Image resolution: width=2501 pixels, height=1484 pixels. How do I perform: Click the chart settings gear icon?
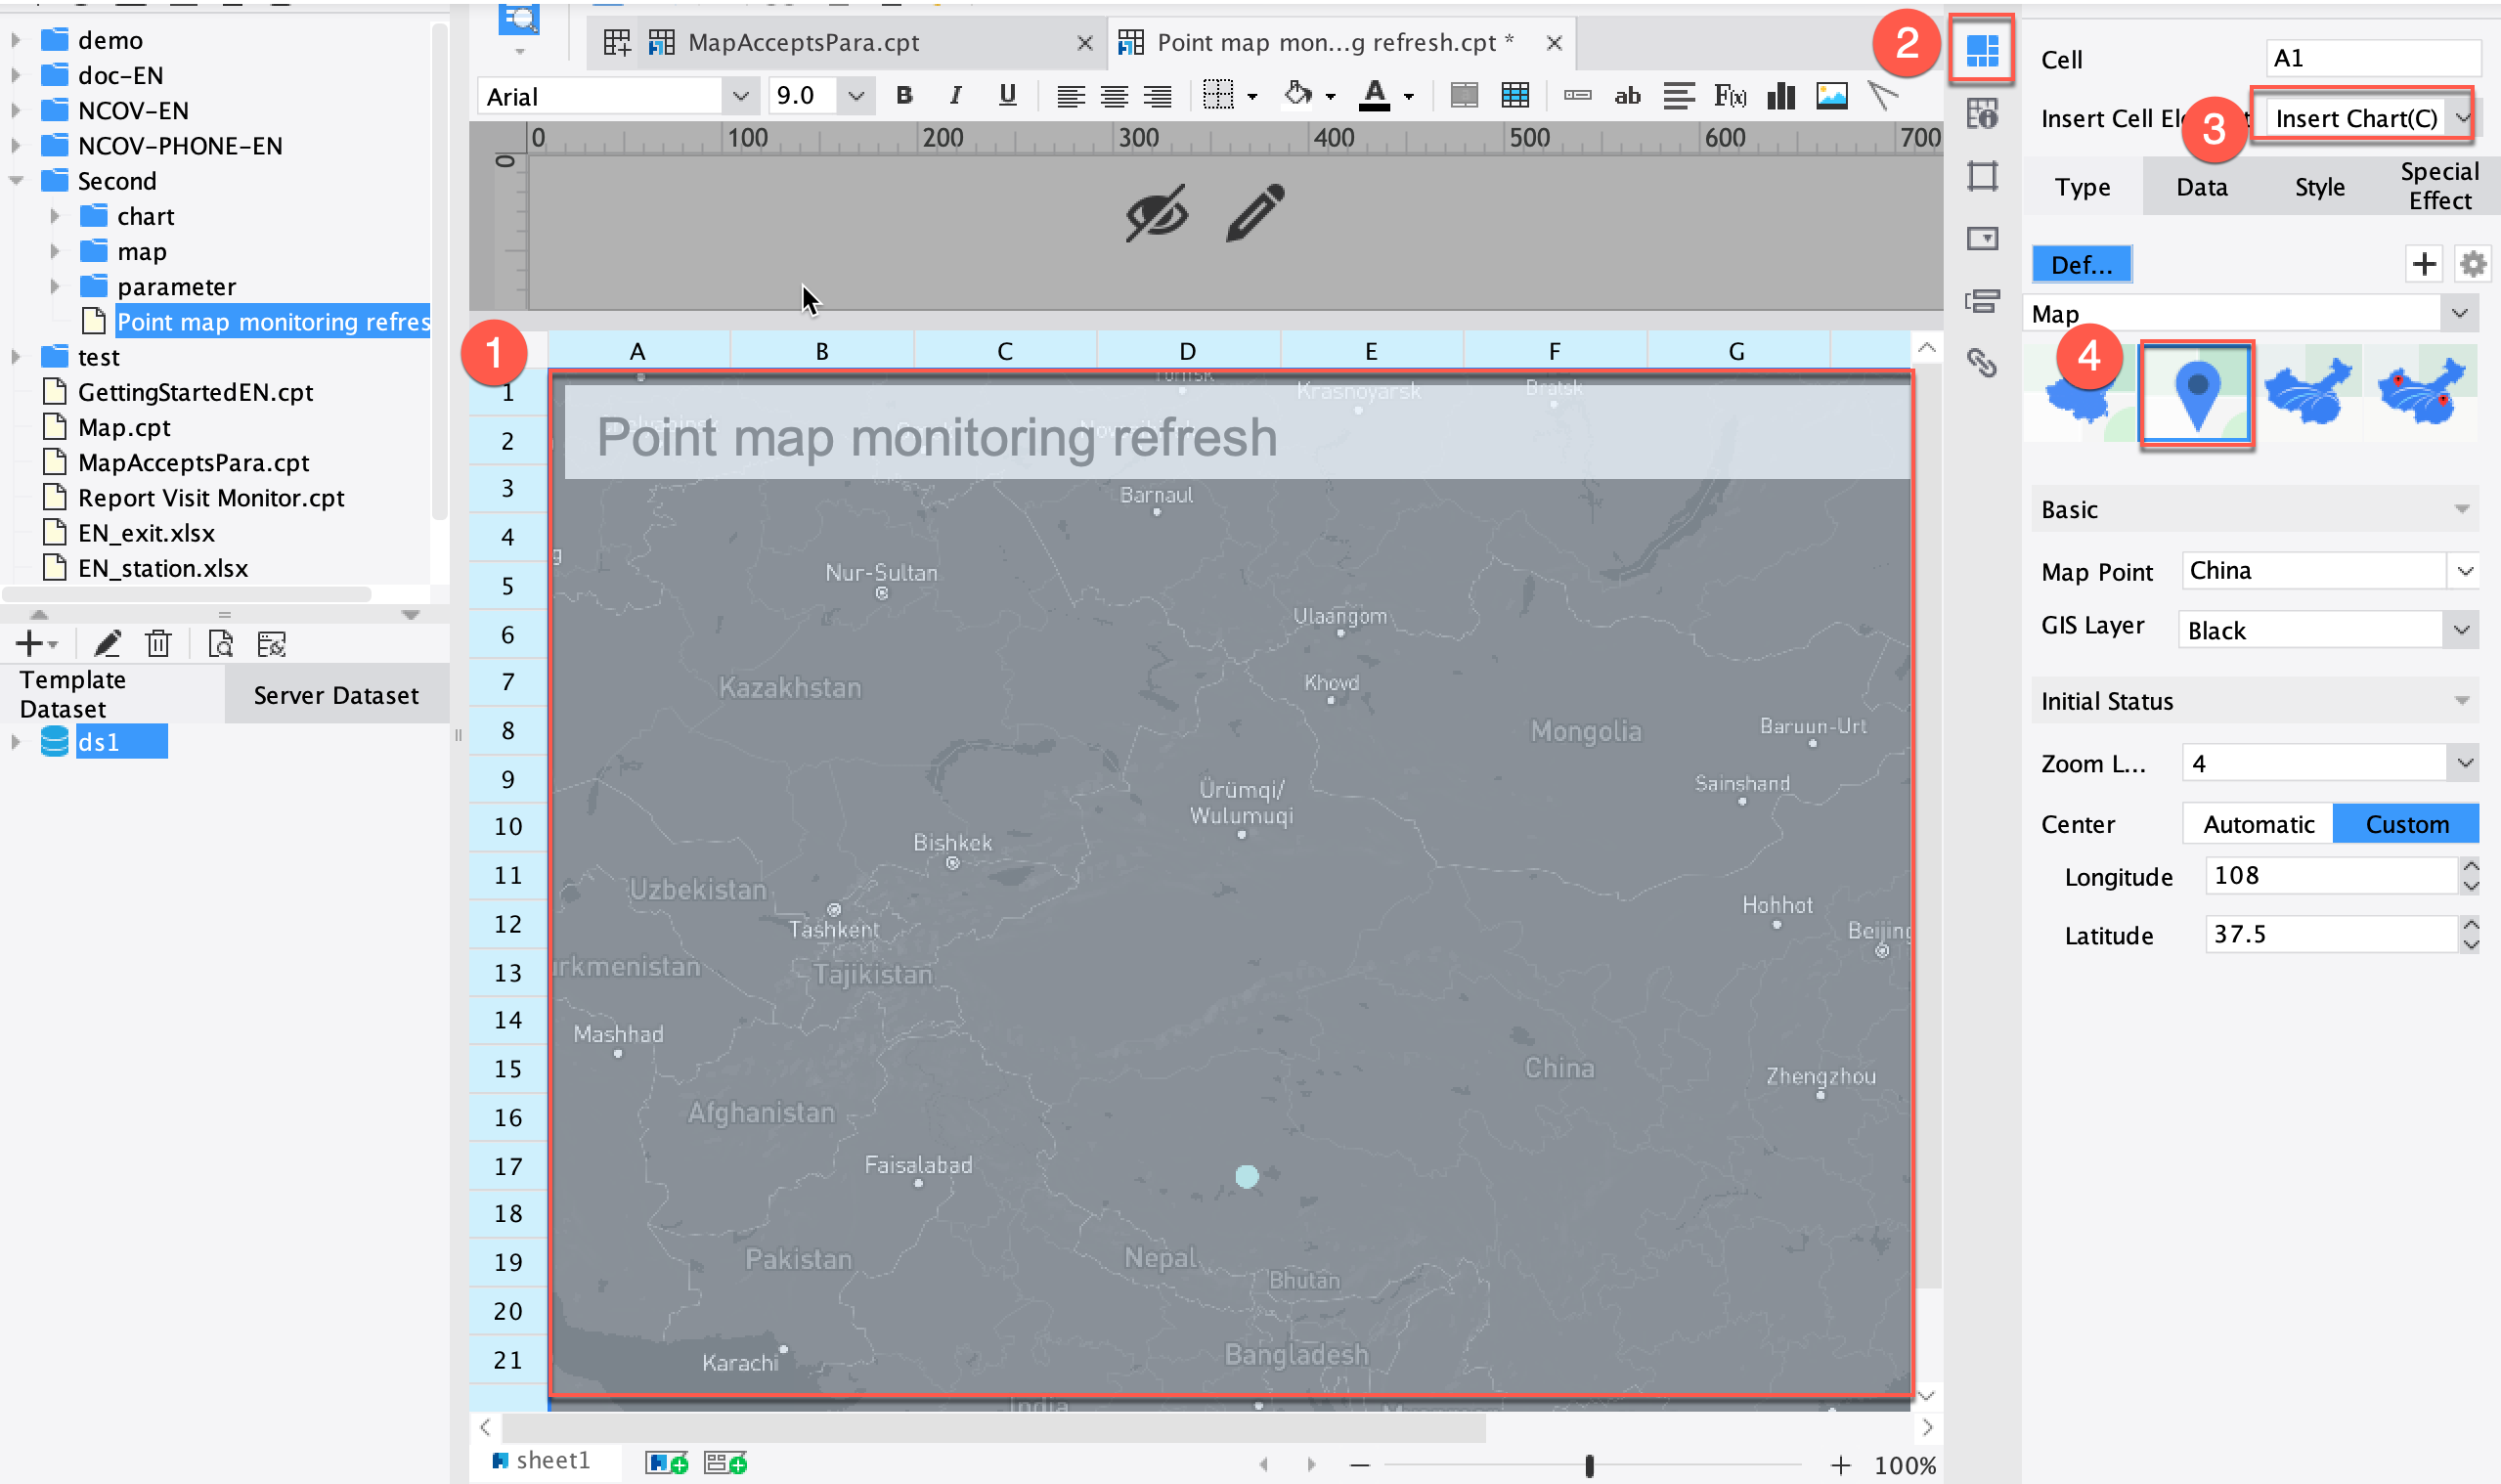pyautogui.click(x=2472, y=265)
